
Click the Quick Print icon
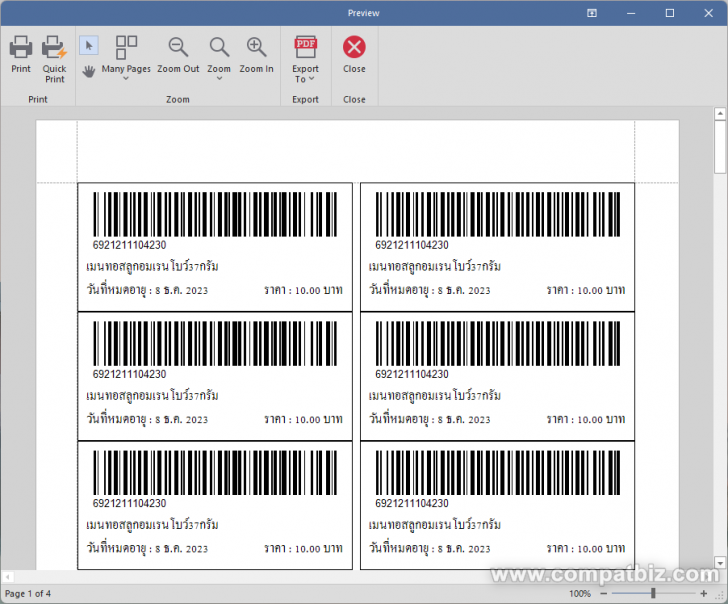point(54,47)
